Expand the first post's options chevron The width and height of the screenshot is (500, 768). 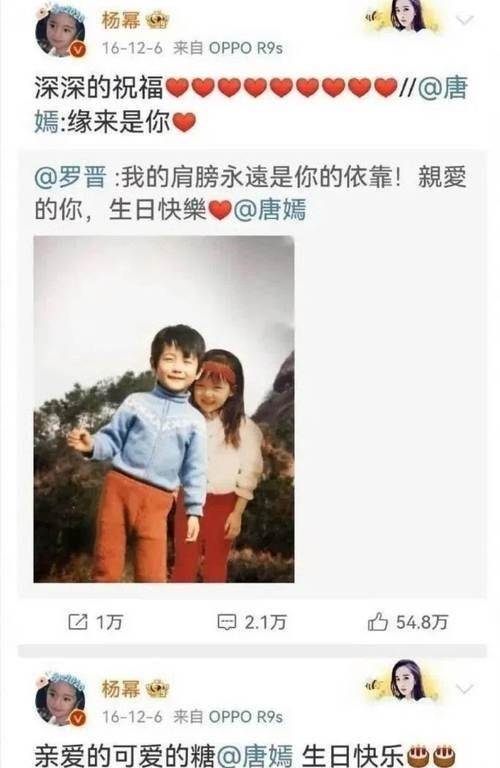click(x=464, y=21)
